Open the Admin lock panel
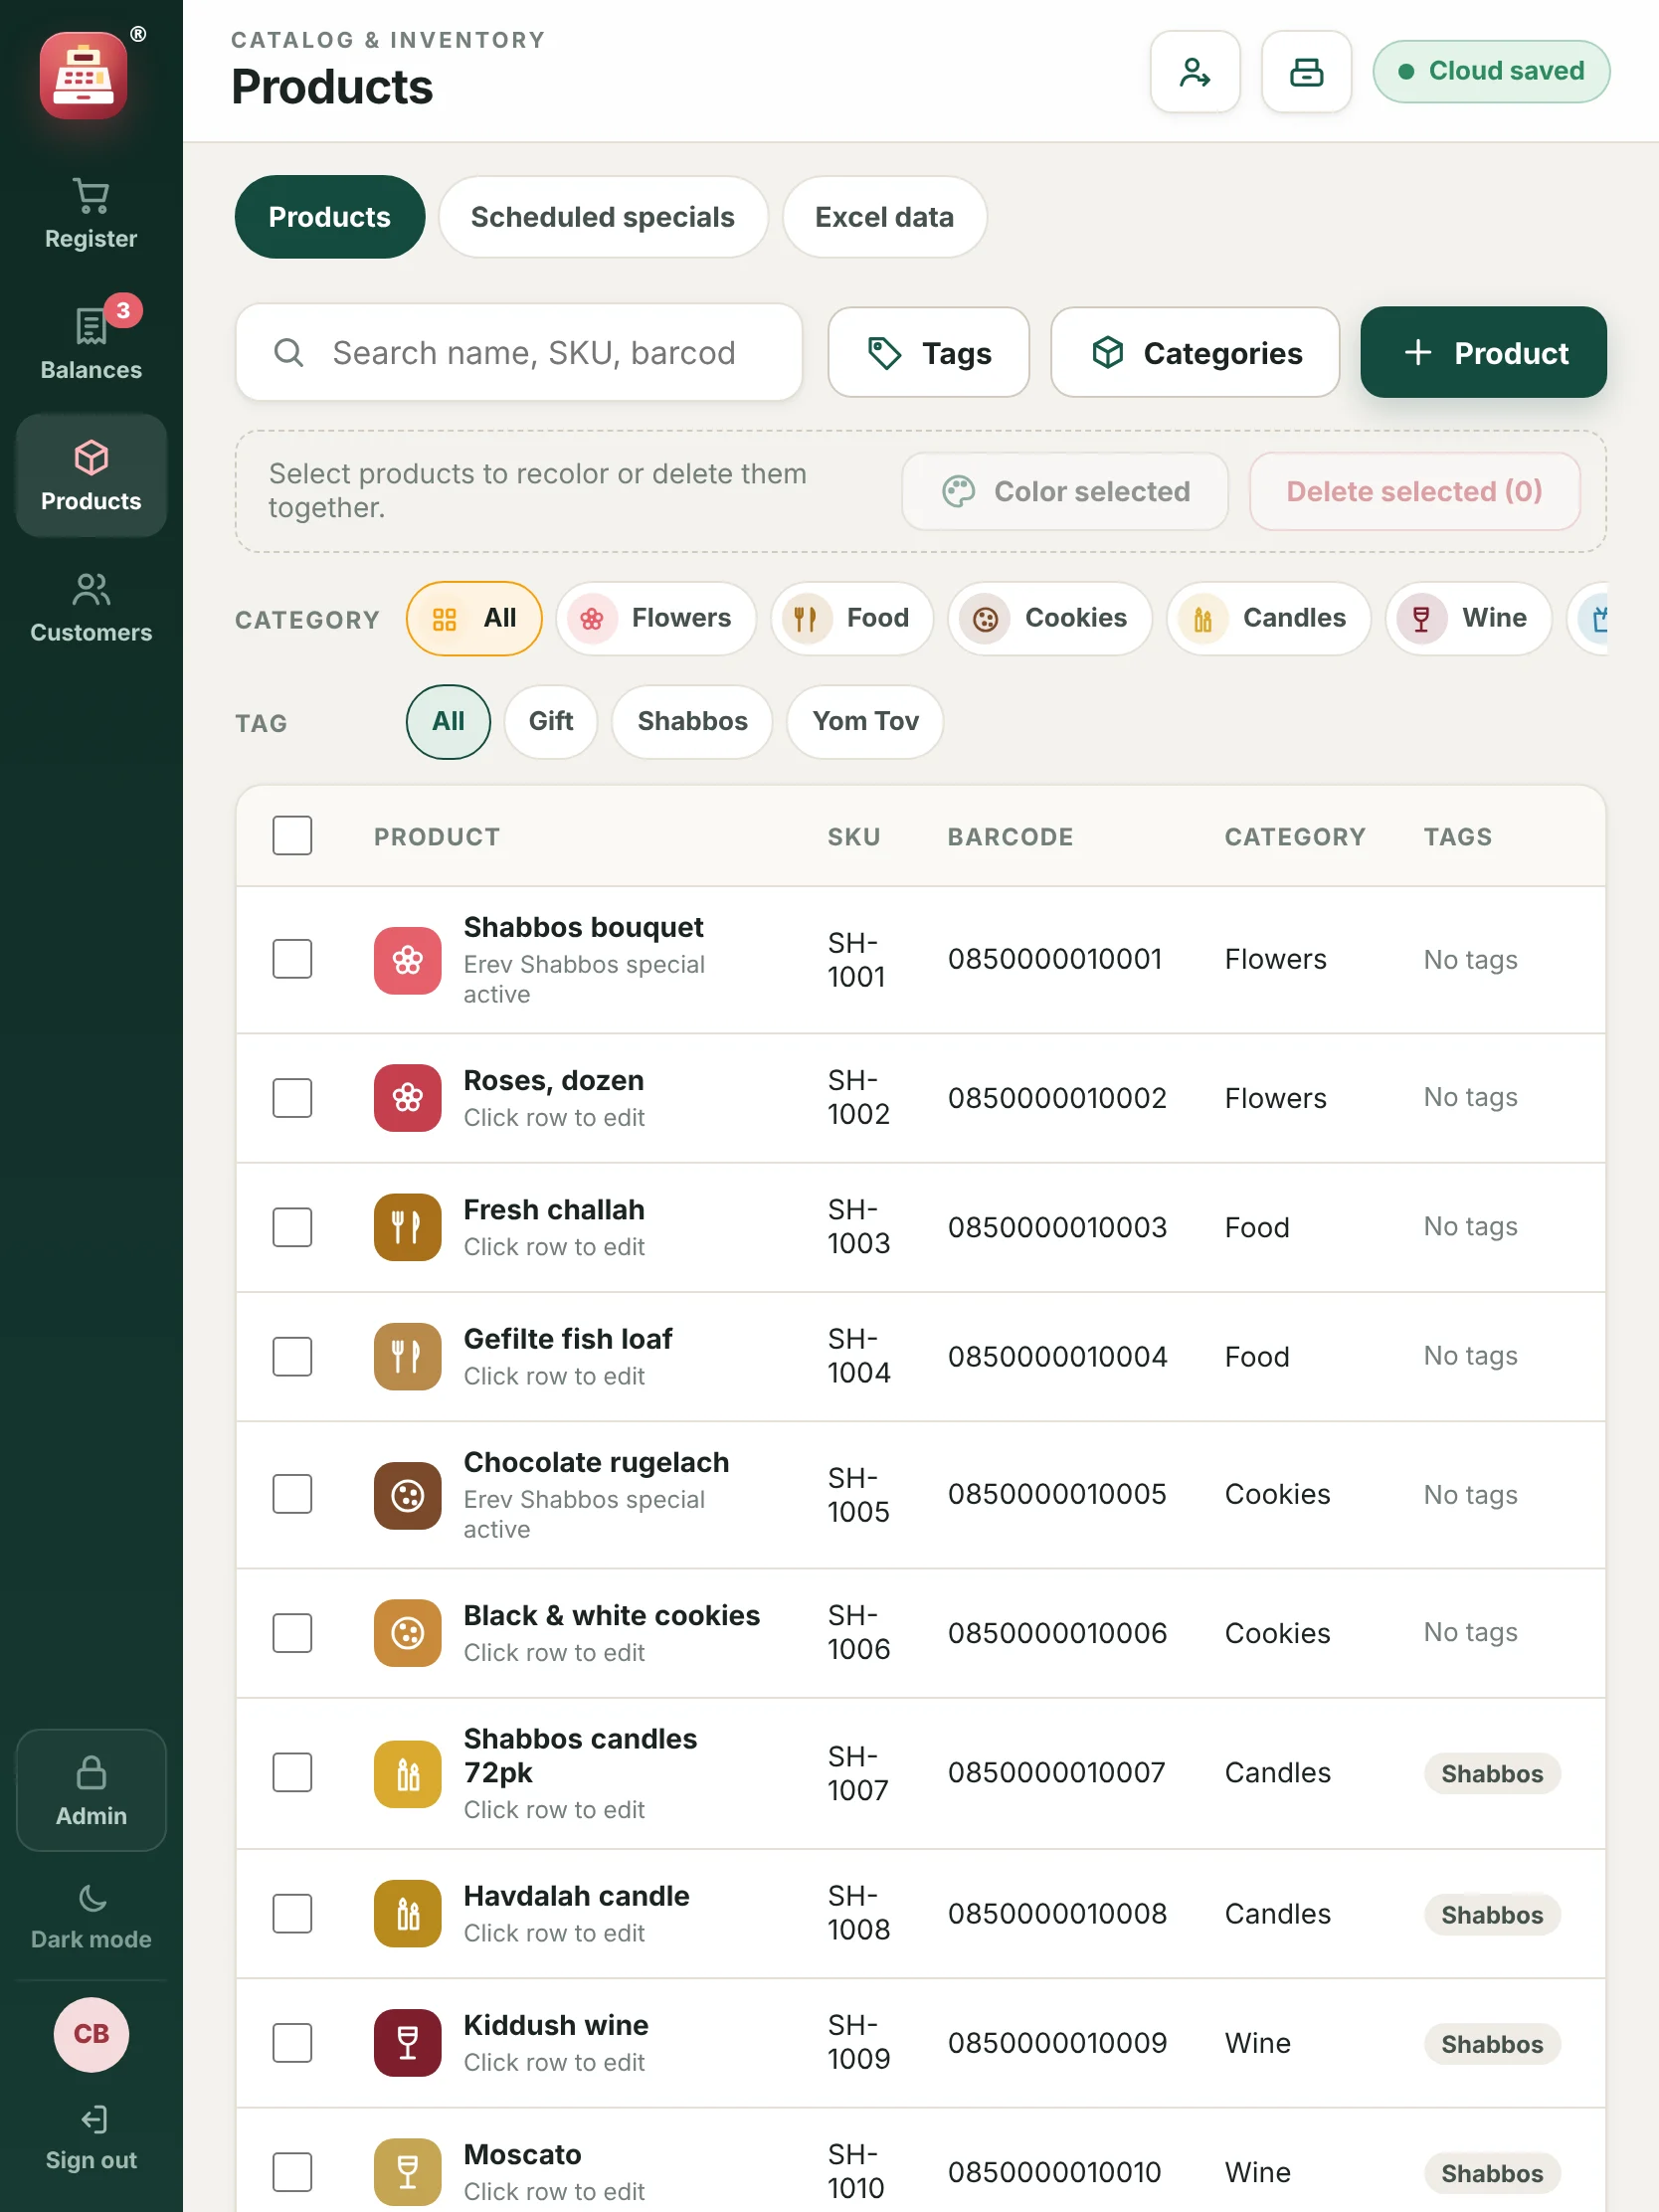 pyautogui.click(x=91, y=1790)
